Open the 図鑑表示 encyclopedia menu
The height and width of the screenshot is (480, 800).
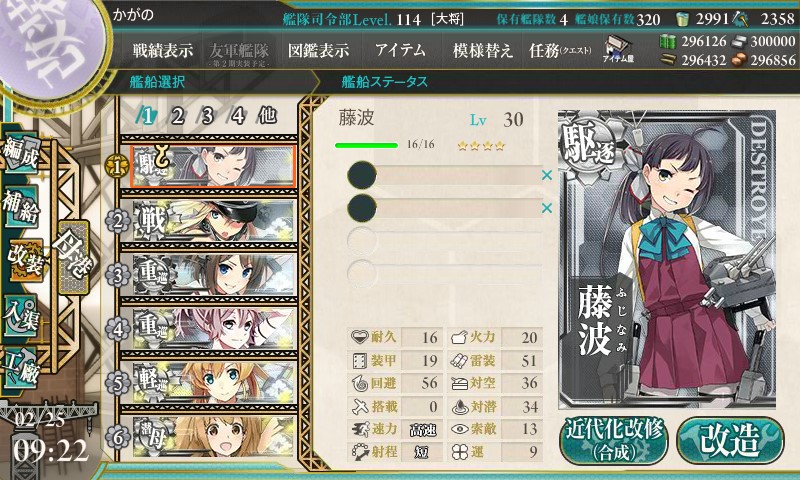click(x=318, y=50)
